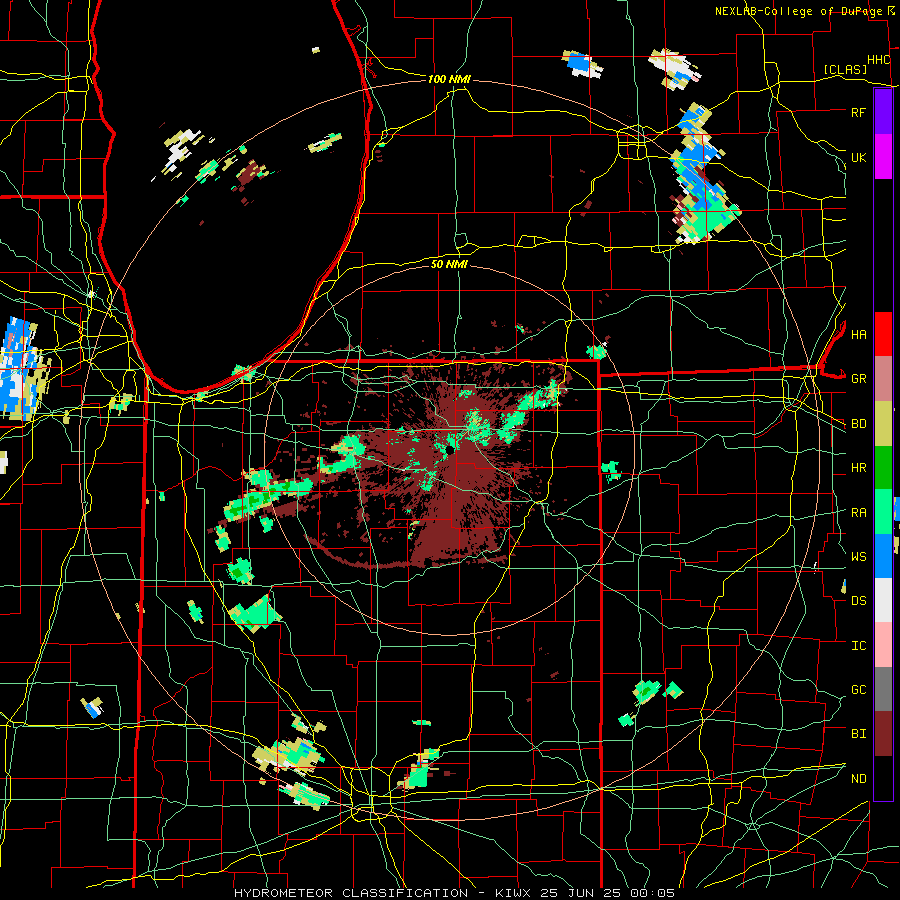Image resolution: width=900 pixels, height=900 pixels.
Task: Click the NEXLAB-College of DuPage text
Action: click(799, 11)
